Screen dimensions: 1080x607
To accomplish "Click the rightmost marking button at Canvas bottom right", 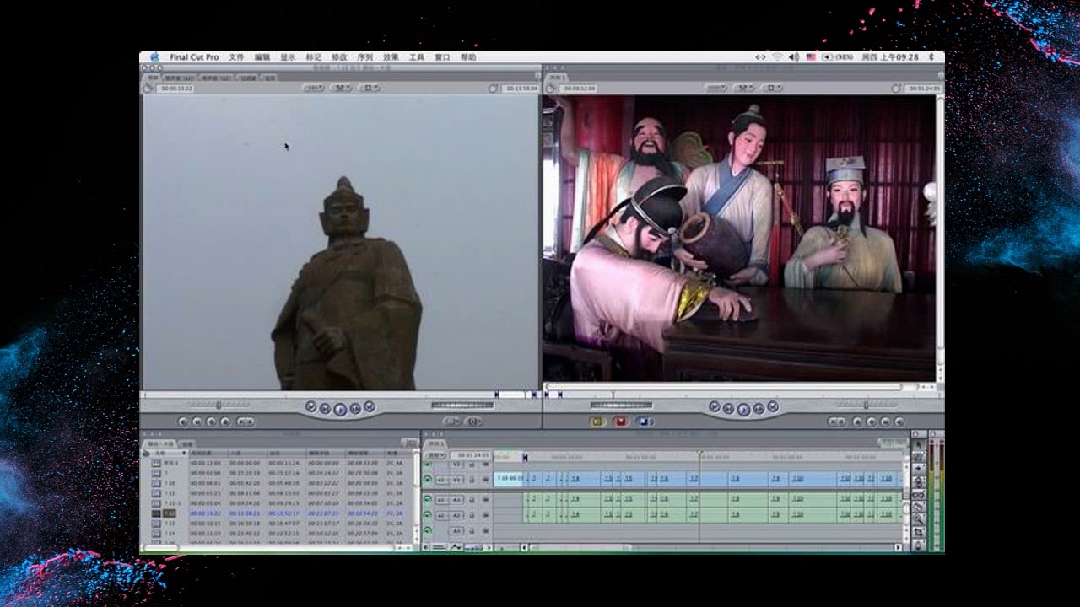I will (x=899, y=422).
